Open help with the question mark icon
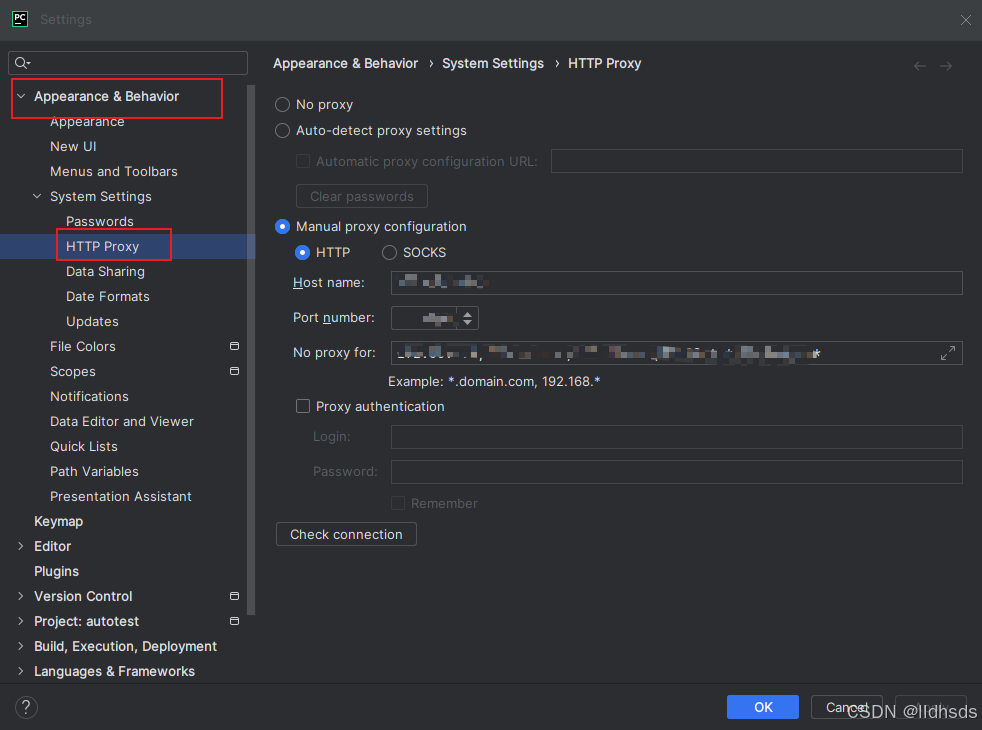The height and width of the screenshot is (730, 982). tap(26, 707)
